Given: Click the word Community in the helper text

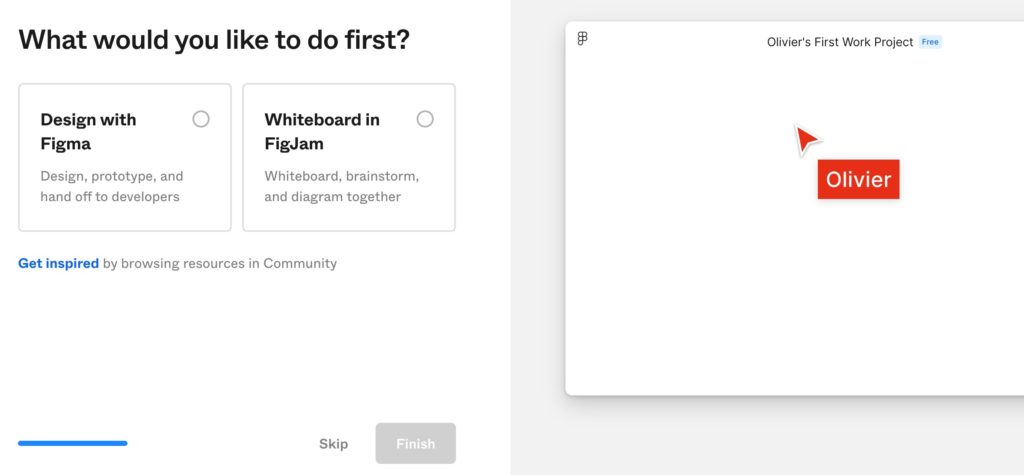Looking at the screenshot, I should (300, 264).
